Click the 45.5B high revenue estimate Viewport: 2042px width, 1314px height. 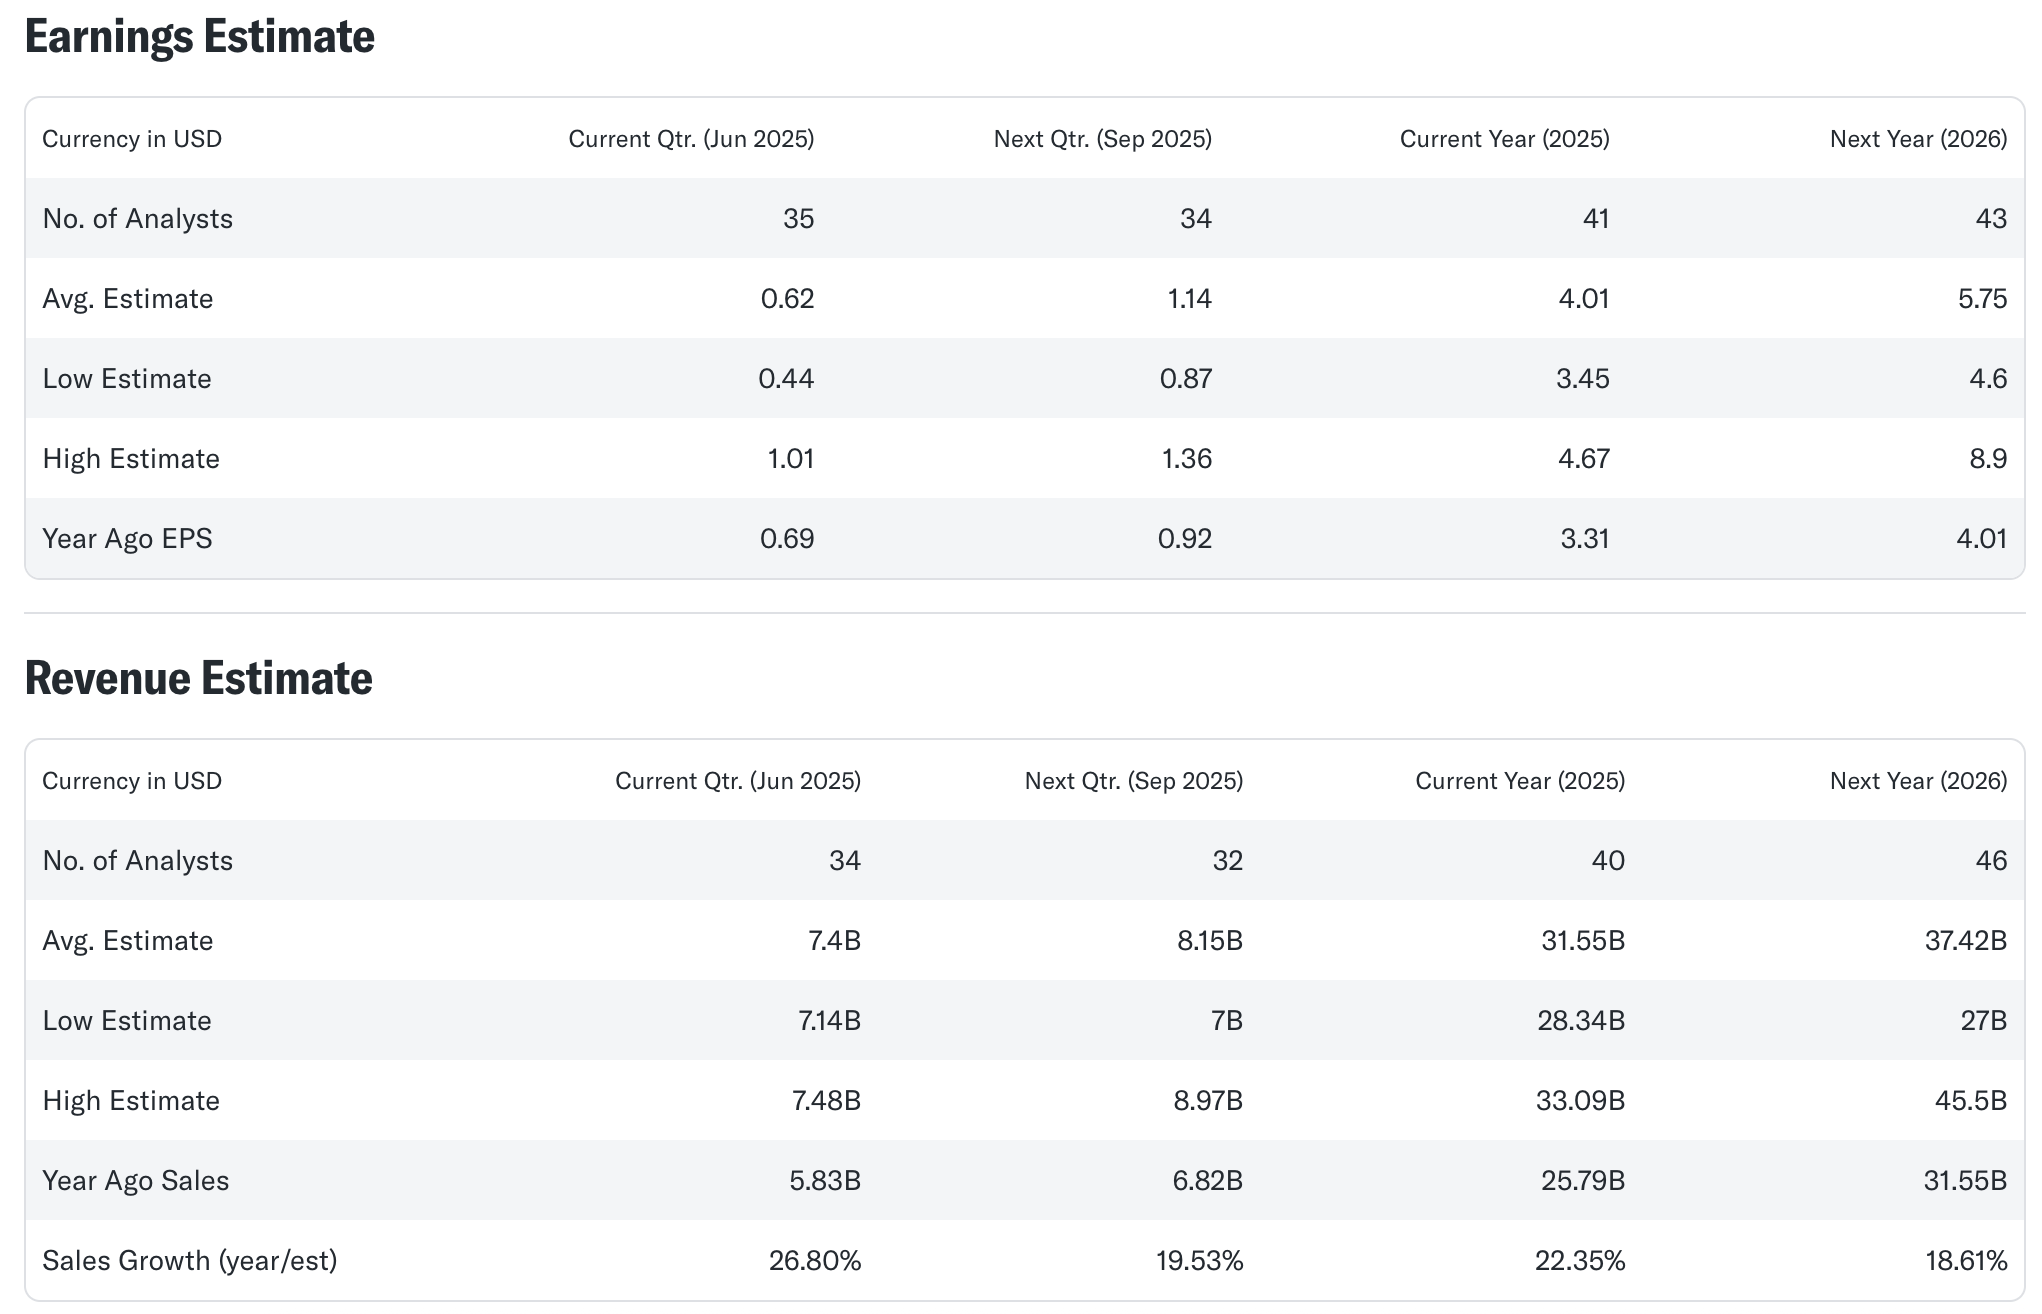tap(1970, 1101)
